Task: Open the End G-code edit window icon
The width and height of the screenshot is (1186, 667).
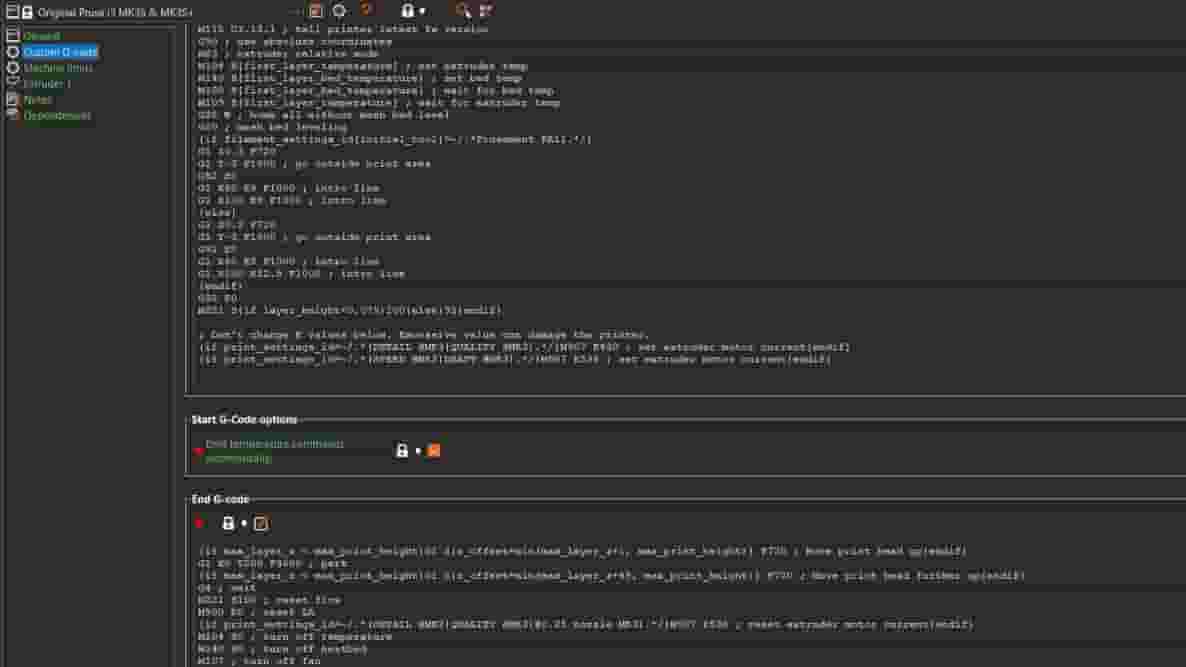Action: click(261, 523)
